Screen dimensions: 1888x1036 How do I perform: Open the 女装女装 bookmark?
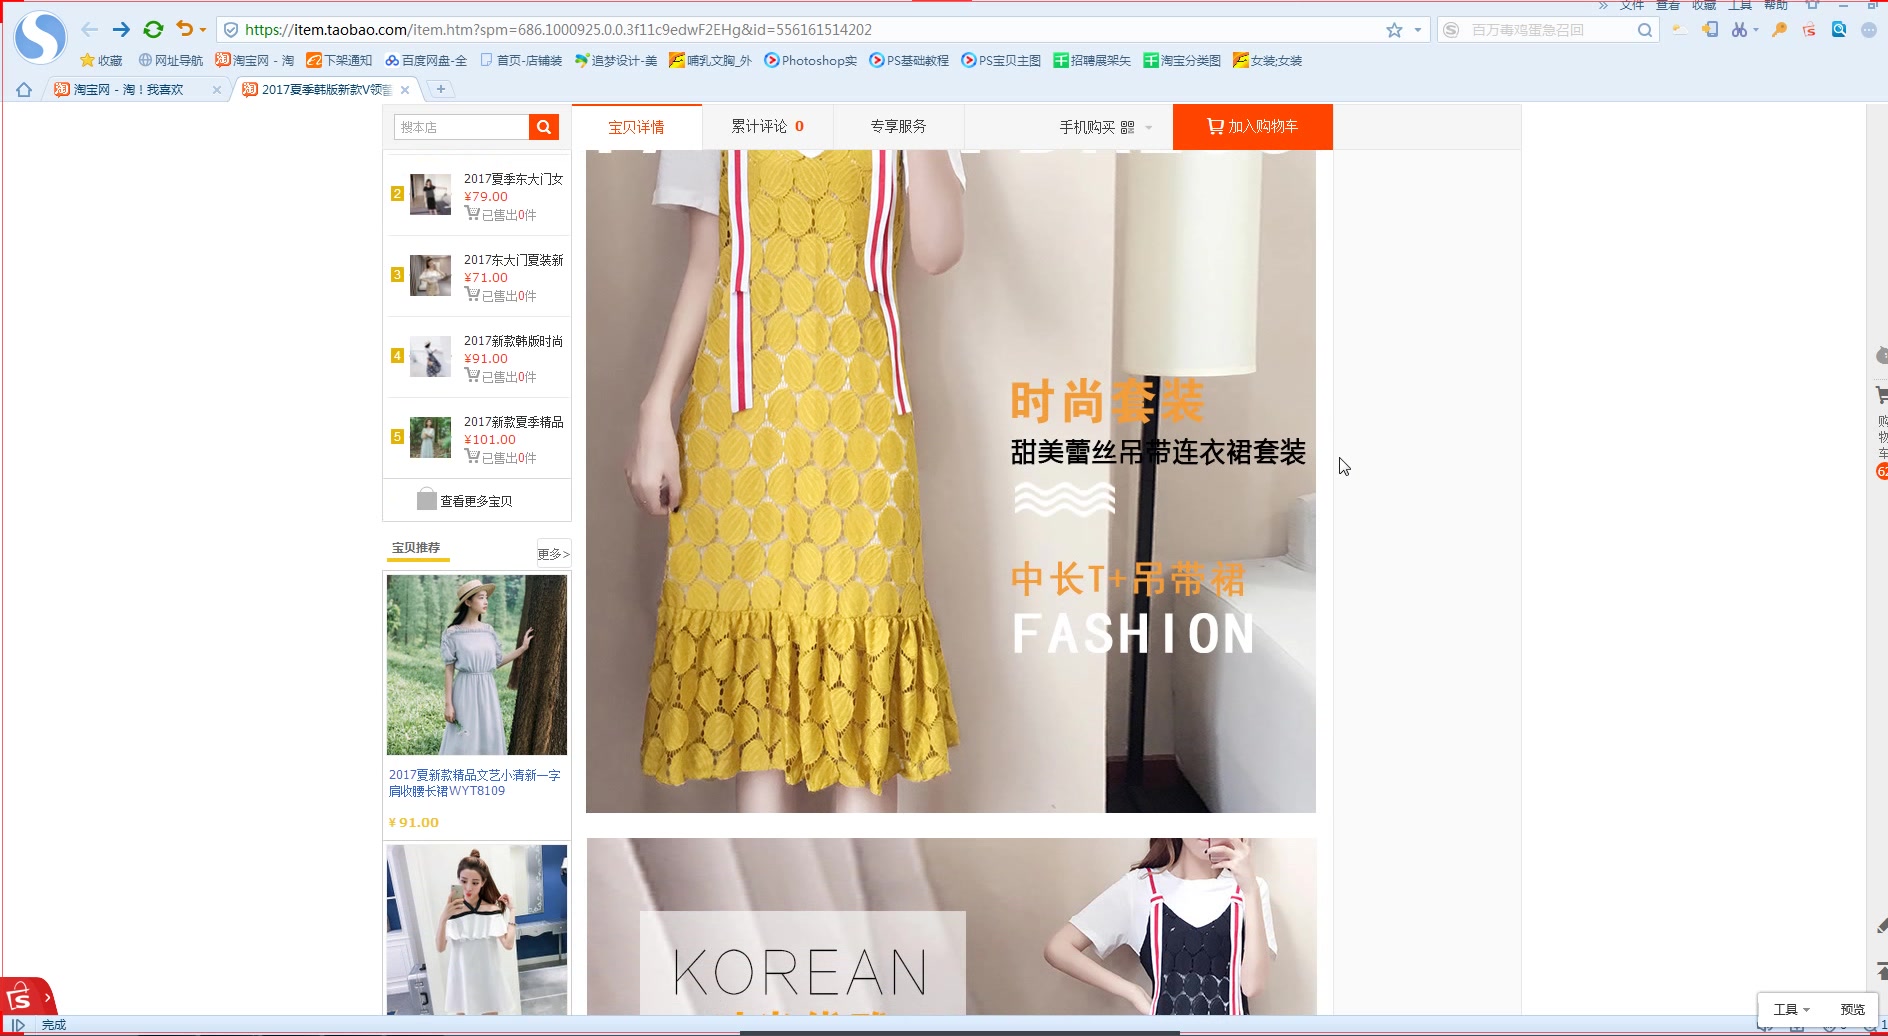click(x=1267, y=60)
